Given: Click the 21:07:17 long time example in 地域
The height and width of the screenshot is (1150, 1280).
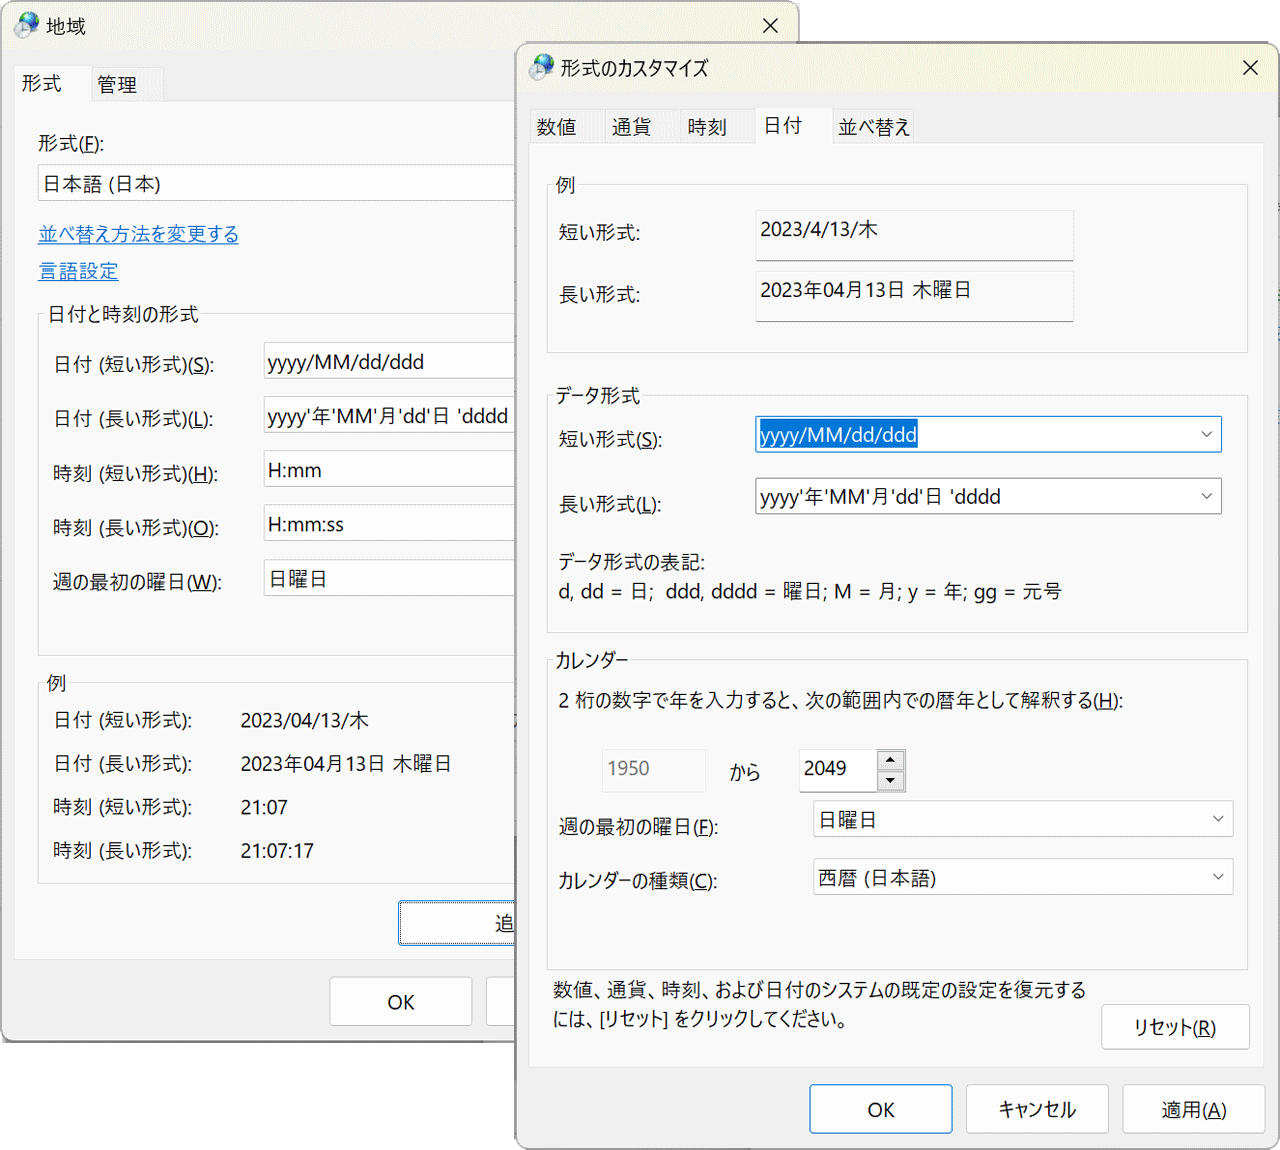Looking at the screenshot, I should (277, 851).
